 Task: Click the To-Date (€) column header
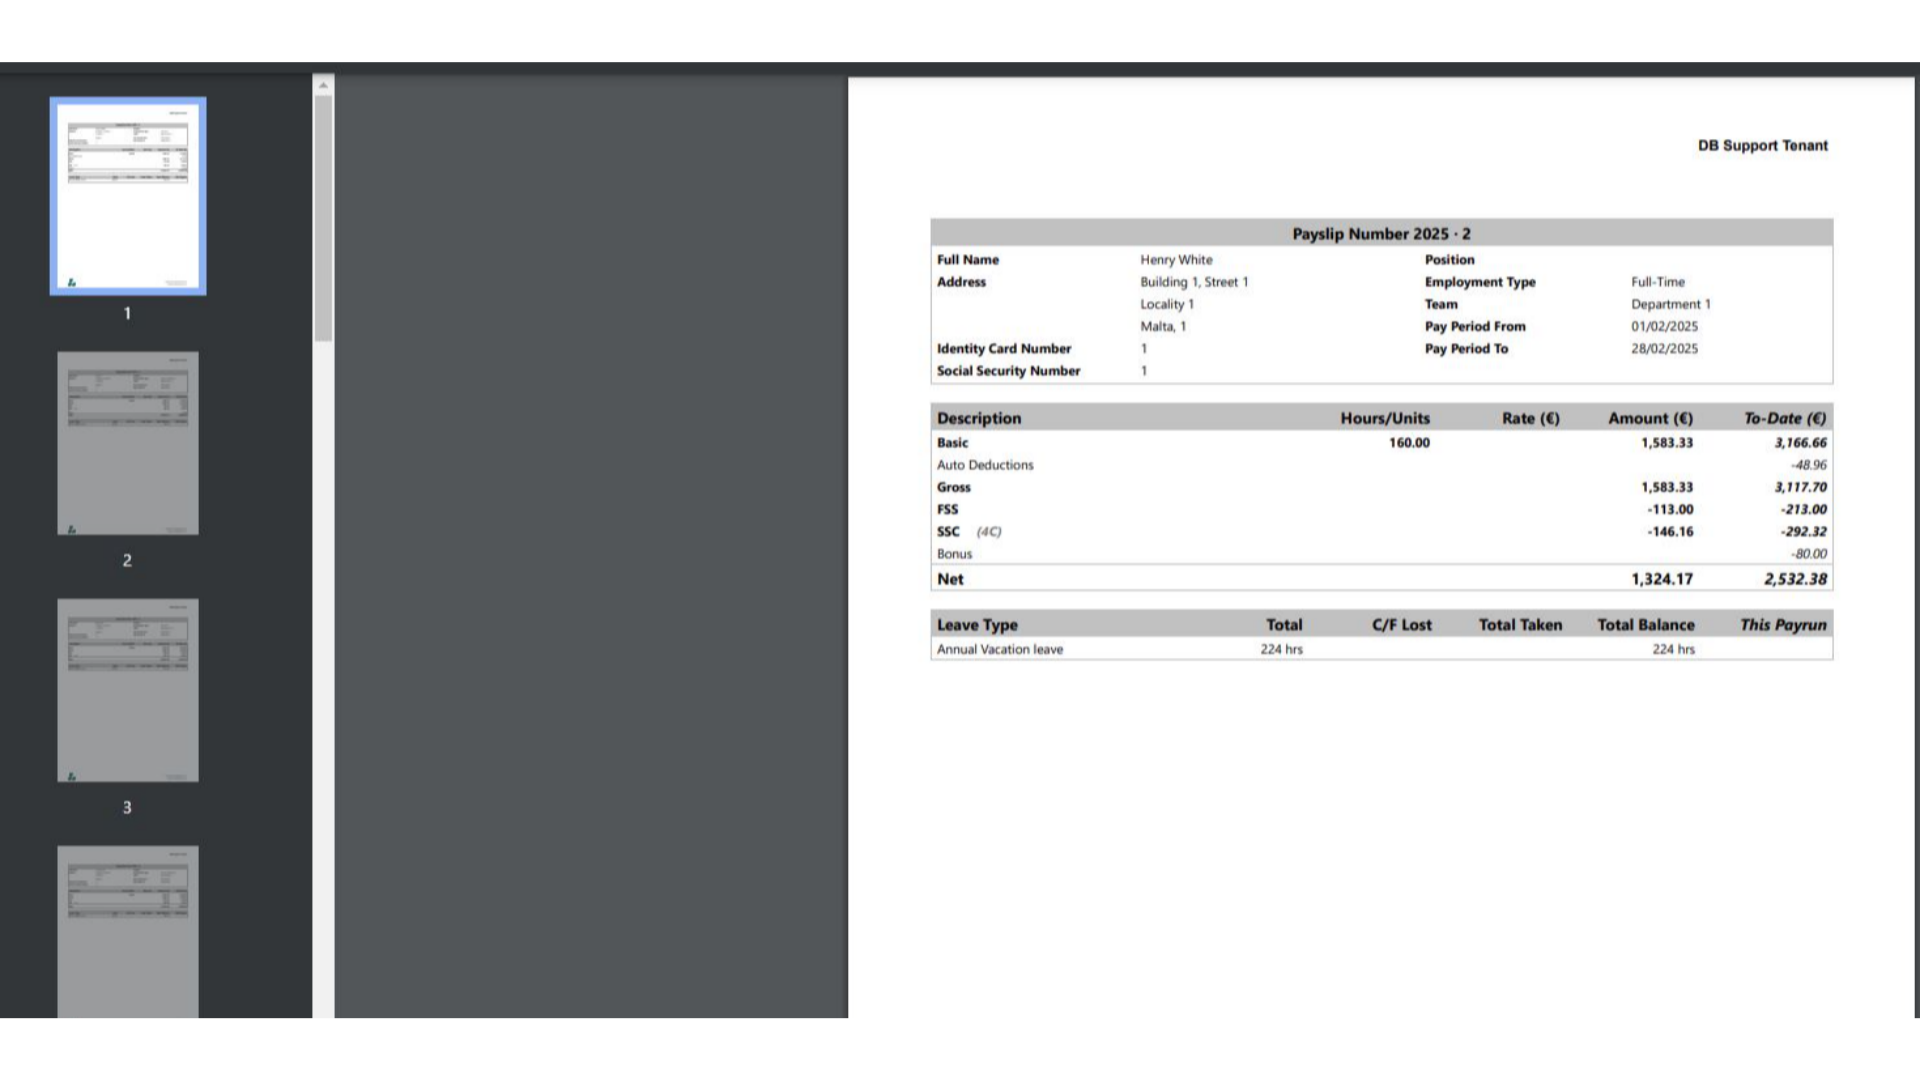point(1784,418)
